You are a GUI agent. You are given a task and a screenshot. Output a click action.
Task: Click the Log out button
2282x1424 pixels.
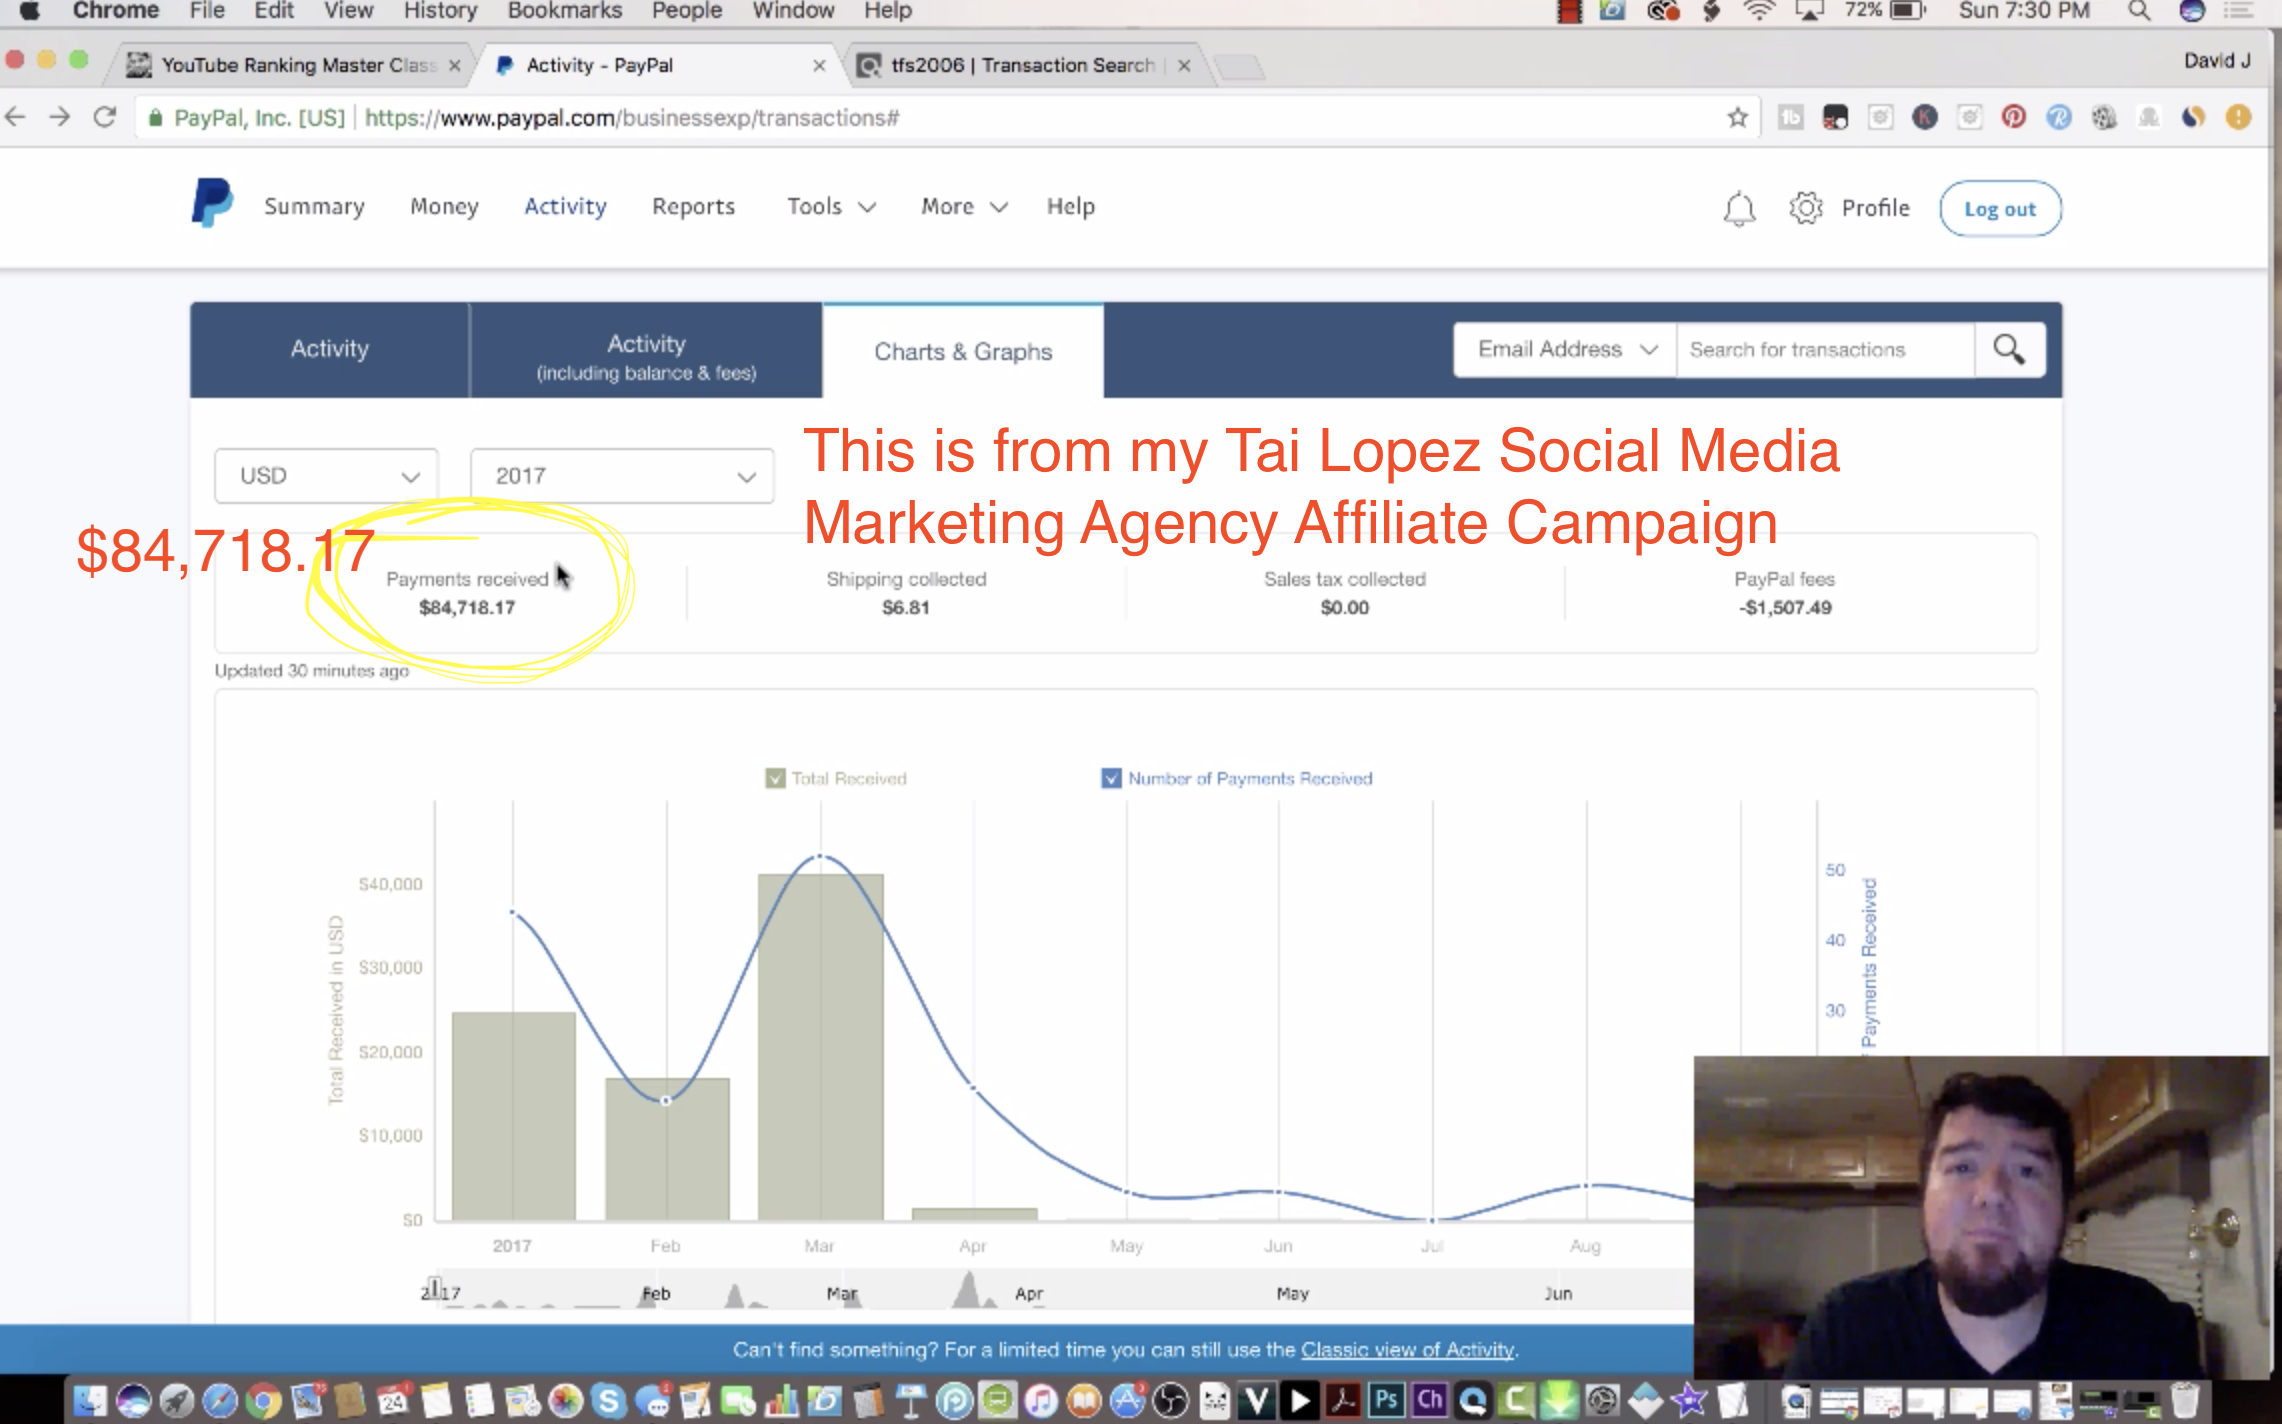pos(2000,208)
